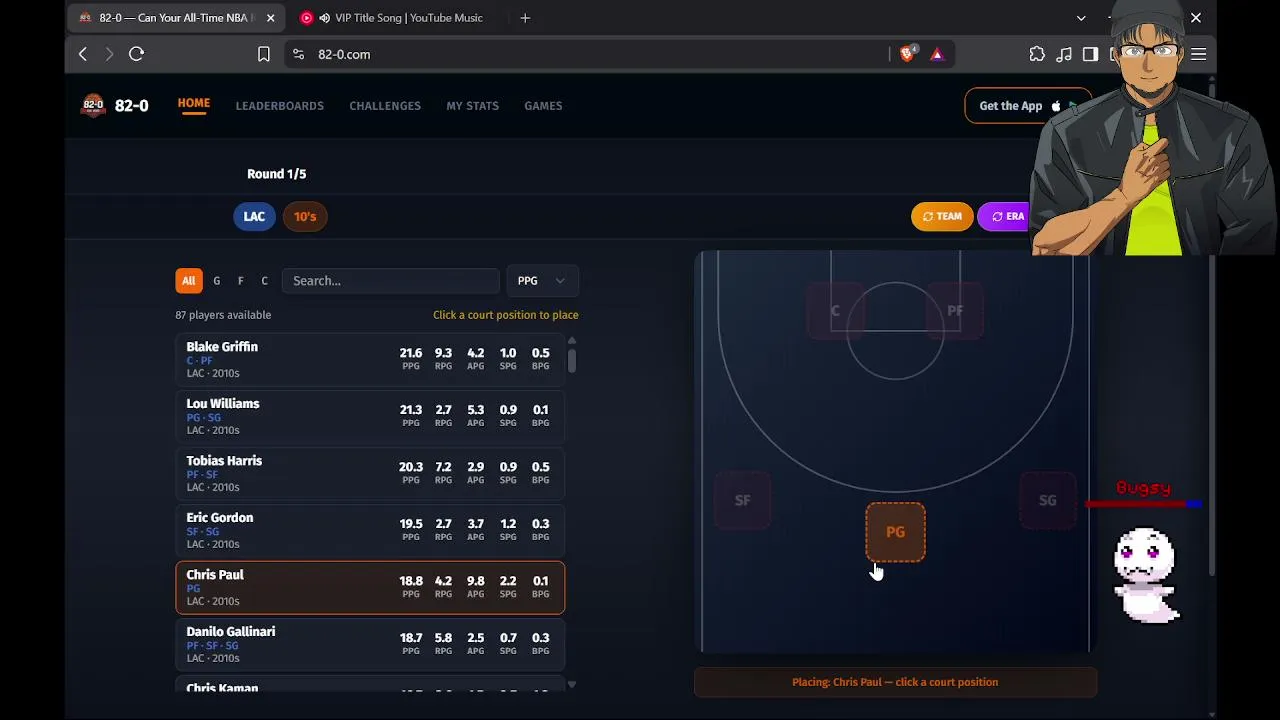Go to the HOME nav item
The height and width of the screenshot is (720, 1280).
[x=194, y=103]
